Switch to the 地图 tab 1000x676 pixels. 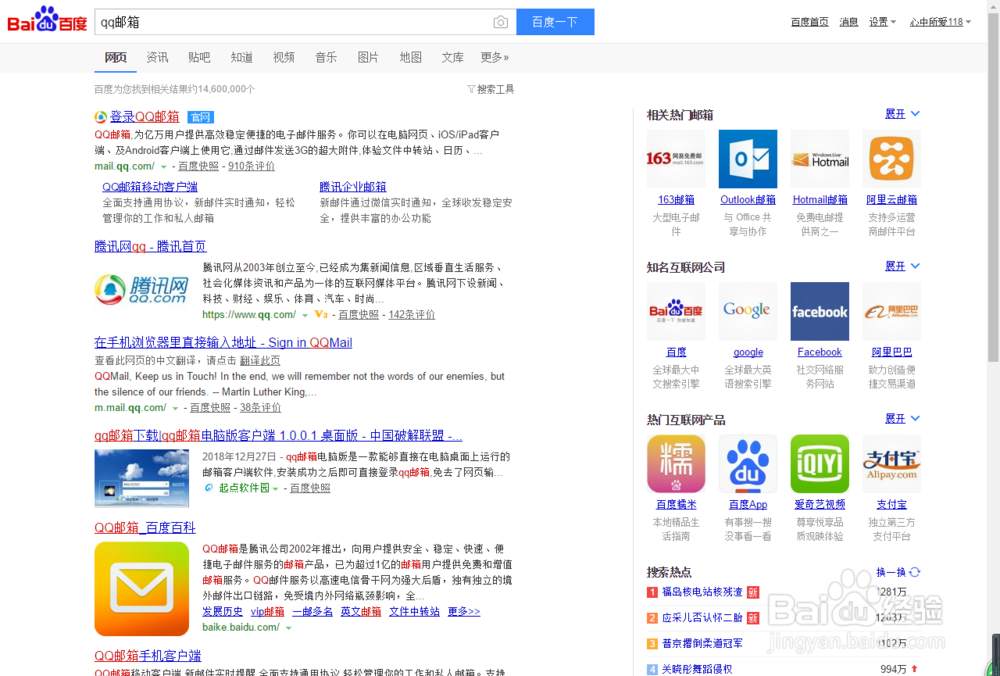click(x=411, y=57)
